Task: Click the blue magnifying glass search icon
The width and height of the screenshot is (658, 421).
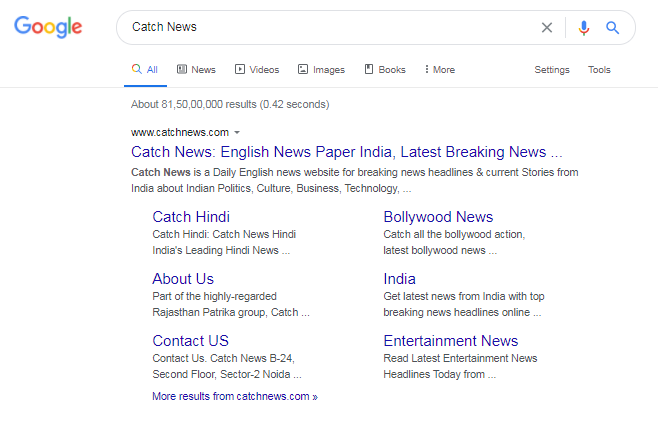Action: coord(613,28)
